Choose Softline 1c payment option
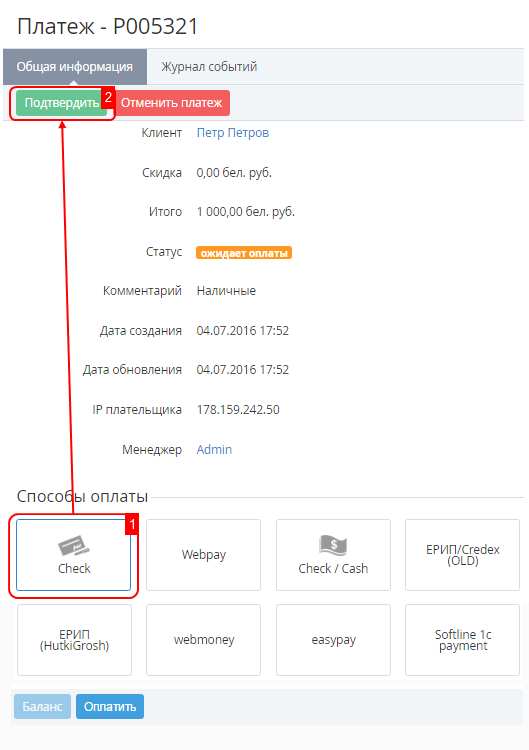 point(463,640)
